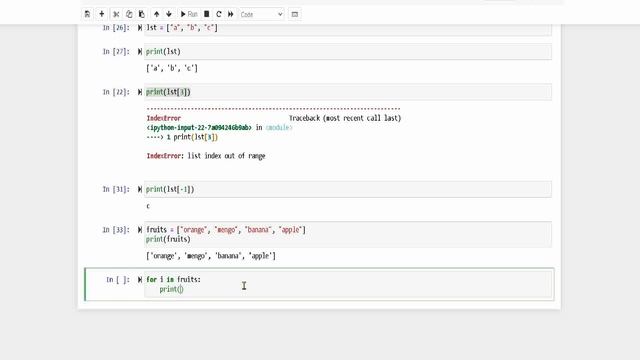The image size is (640, 360).
Task: Click the code cell containing print(lst[-1])
Action: click(348, 189)
